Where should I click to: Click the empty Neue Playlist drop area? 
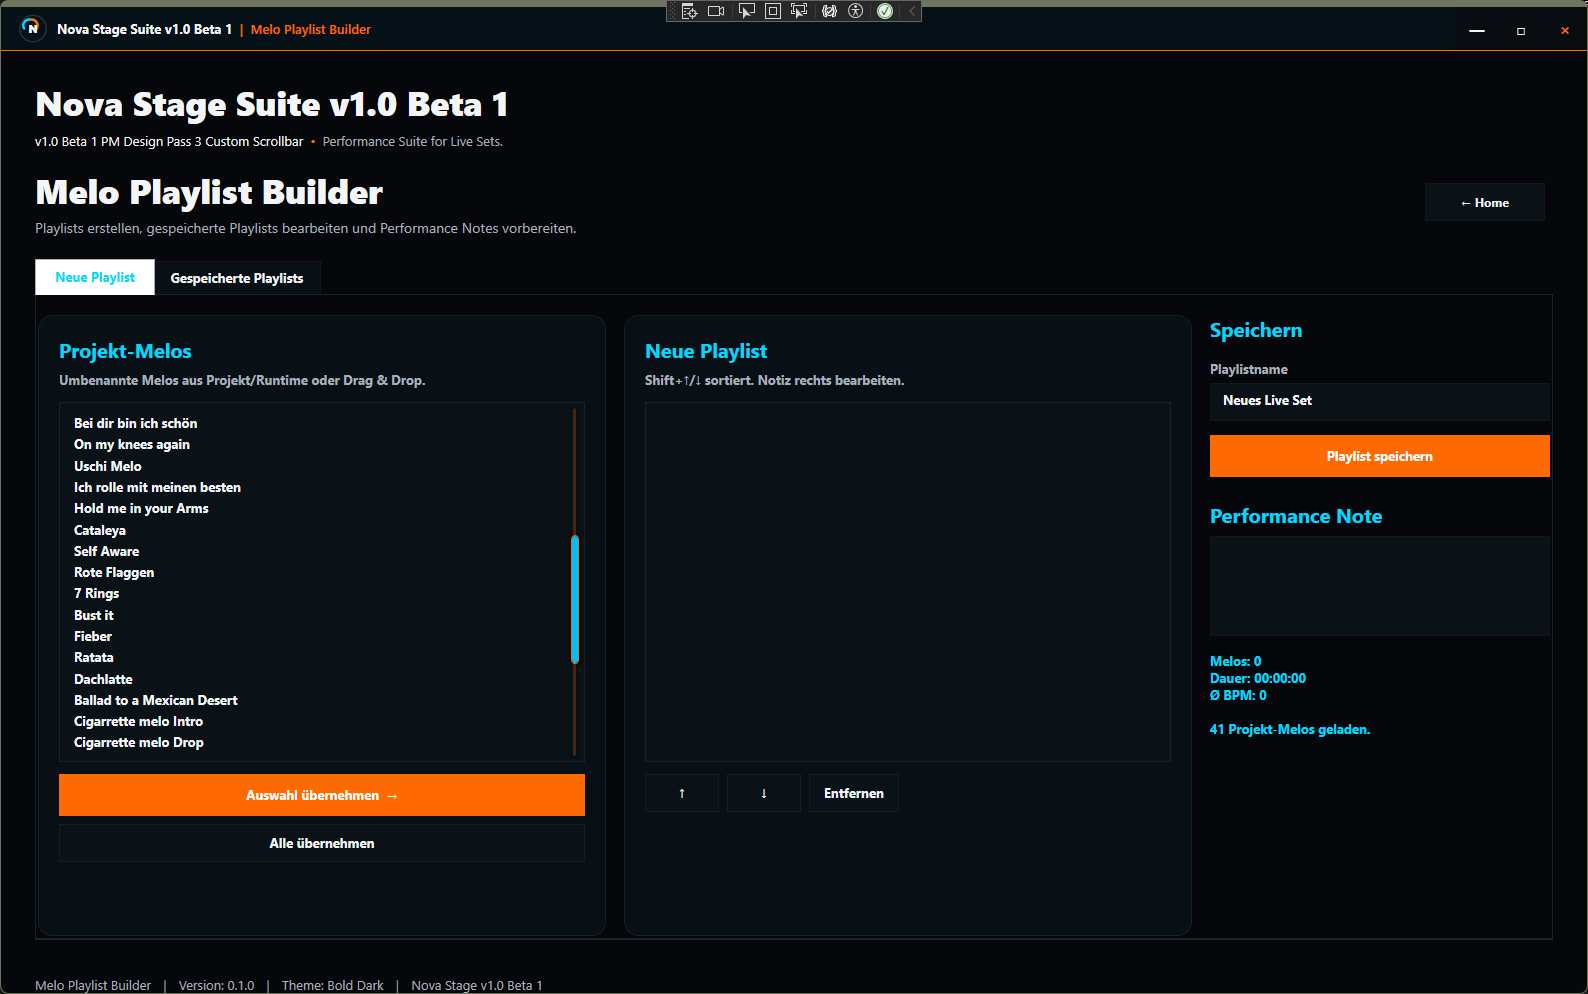[x=908, y=582]
